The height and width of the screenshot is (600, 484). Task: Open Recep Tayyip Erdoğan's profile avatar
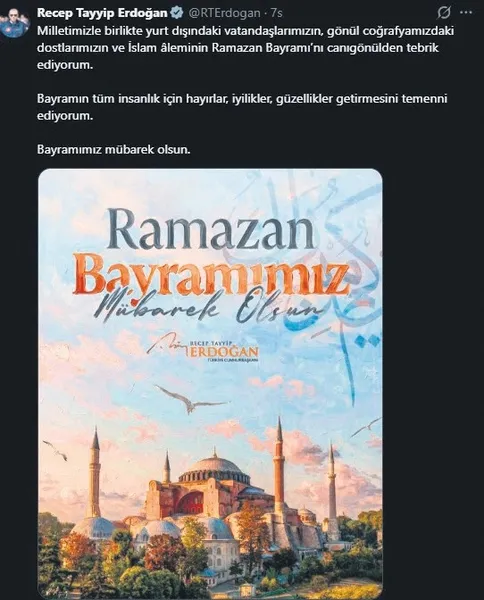click(x=15, y=22)
